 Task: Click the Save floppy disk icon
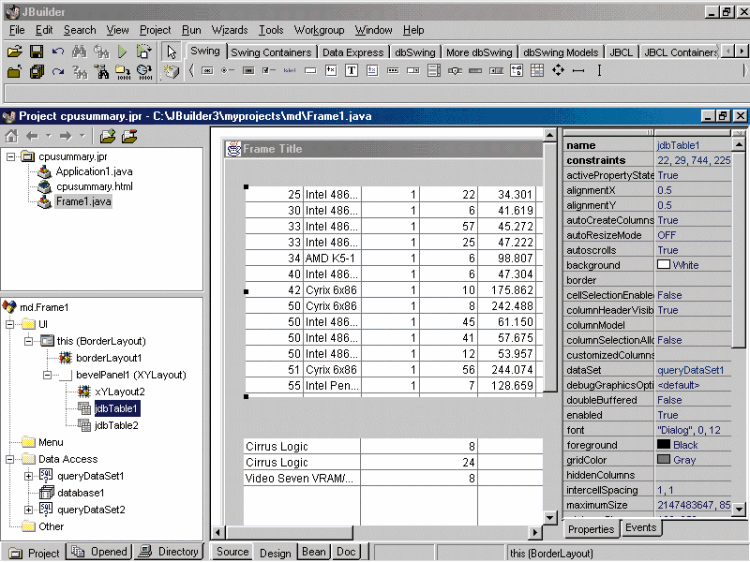pyautogui.click(x=36, y=51)
